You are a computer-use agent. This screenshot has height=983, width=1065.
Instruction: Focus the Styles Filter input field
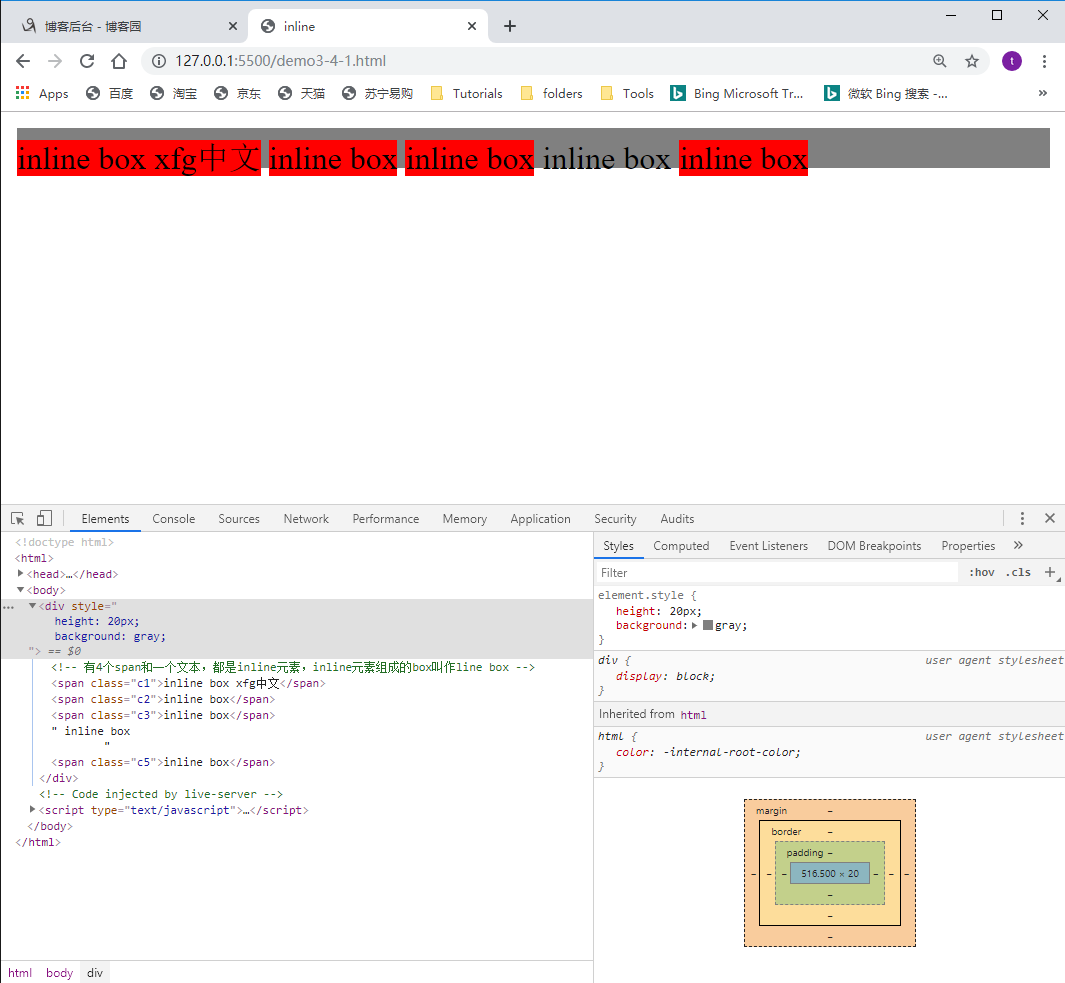point(777,572)
